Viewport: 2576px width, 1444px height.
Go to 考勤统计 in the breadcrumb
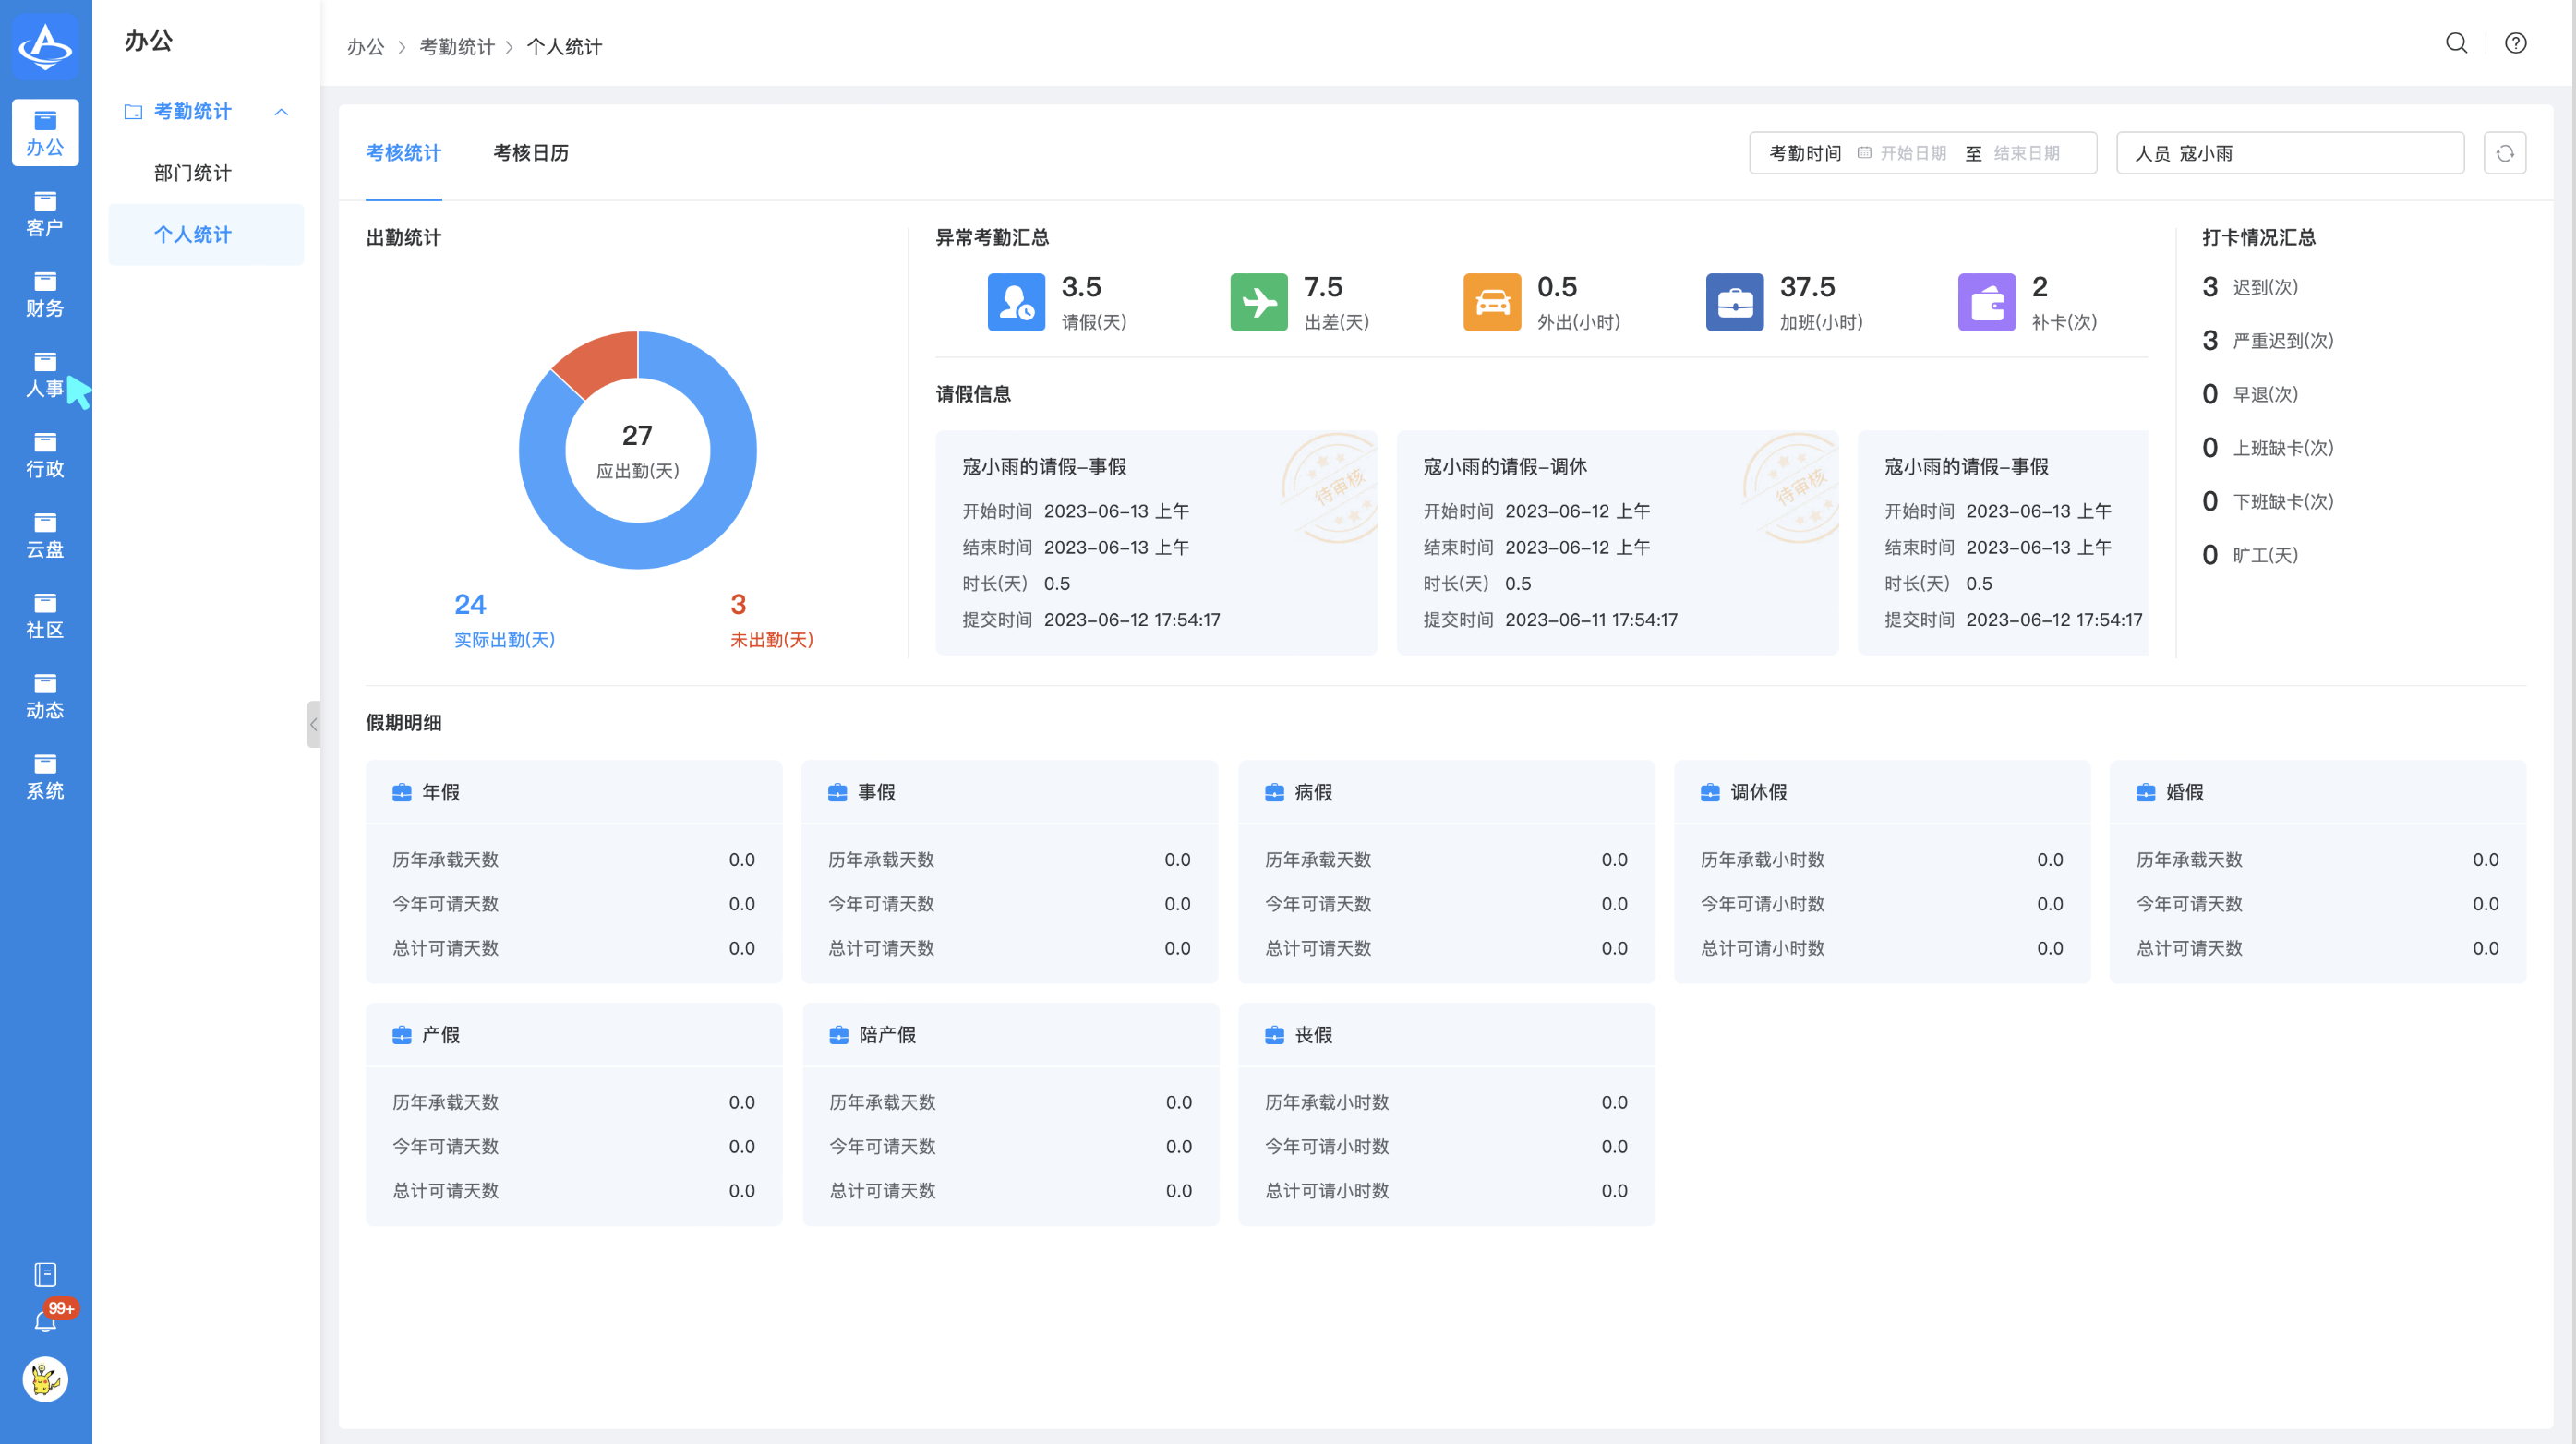click(457, 47)
